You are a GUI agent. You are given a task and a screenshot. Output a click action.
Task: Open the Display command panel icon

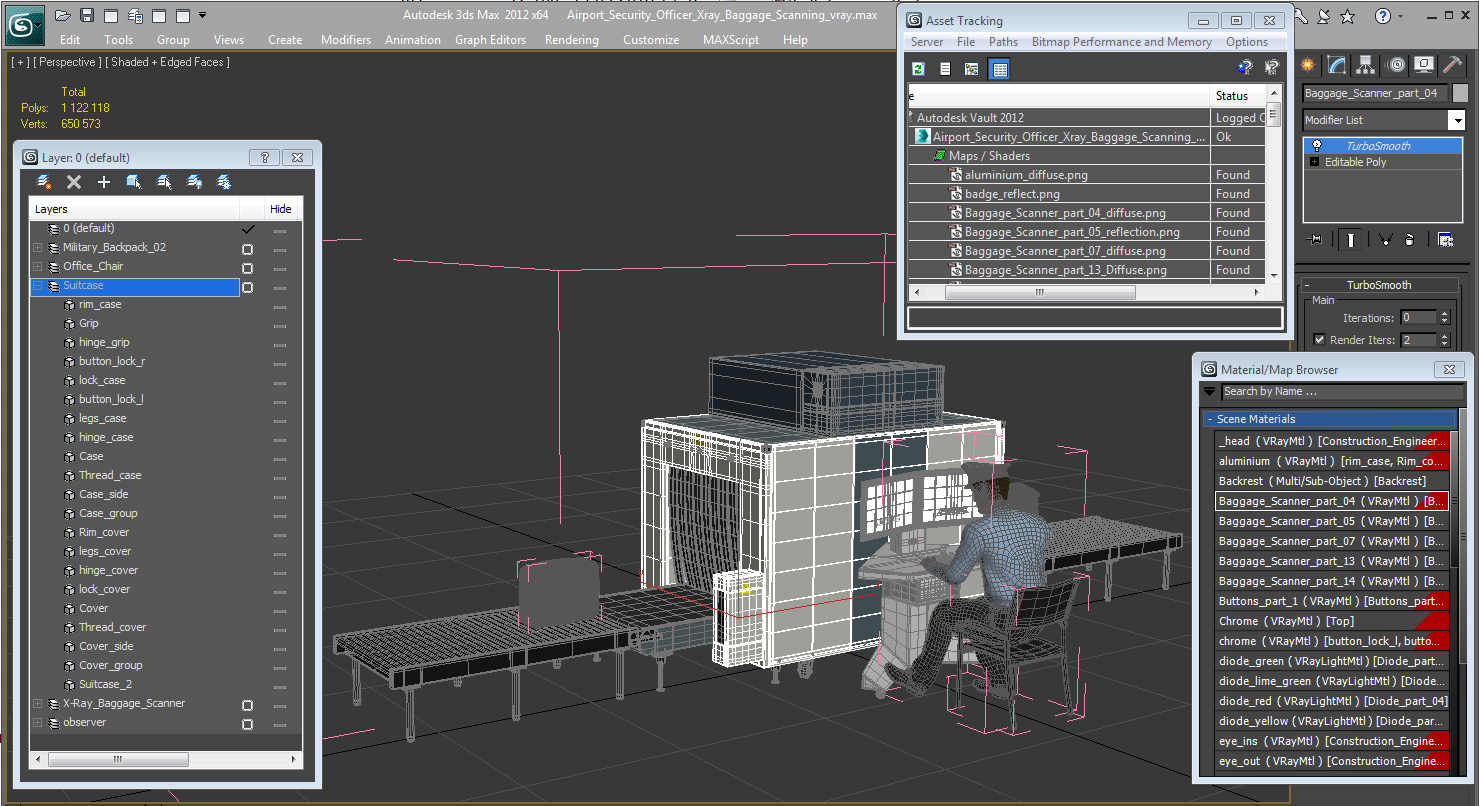[1424, 66]
